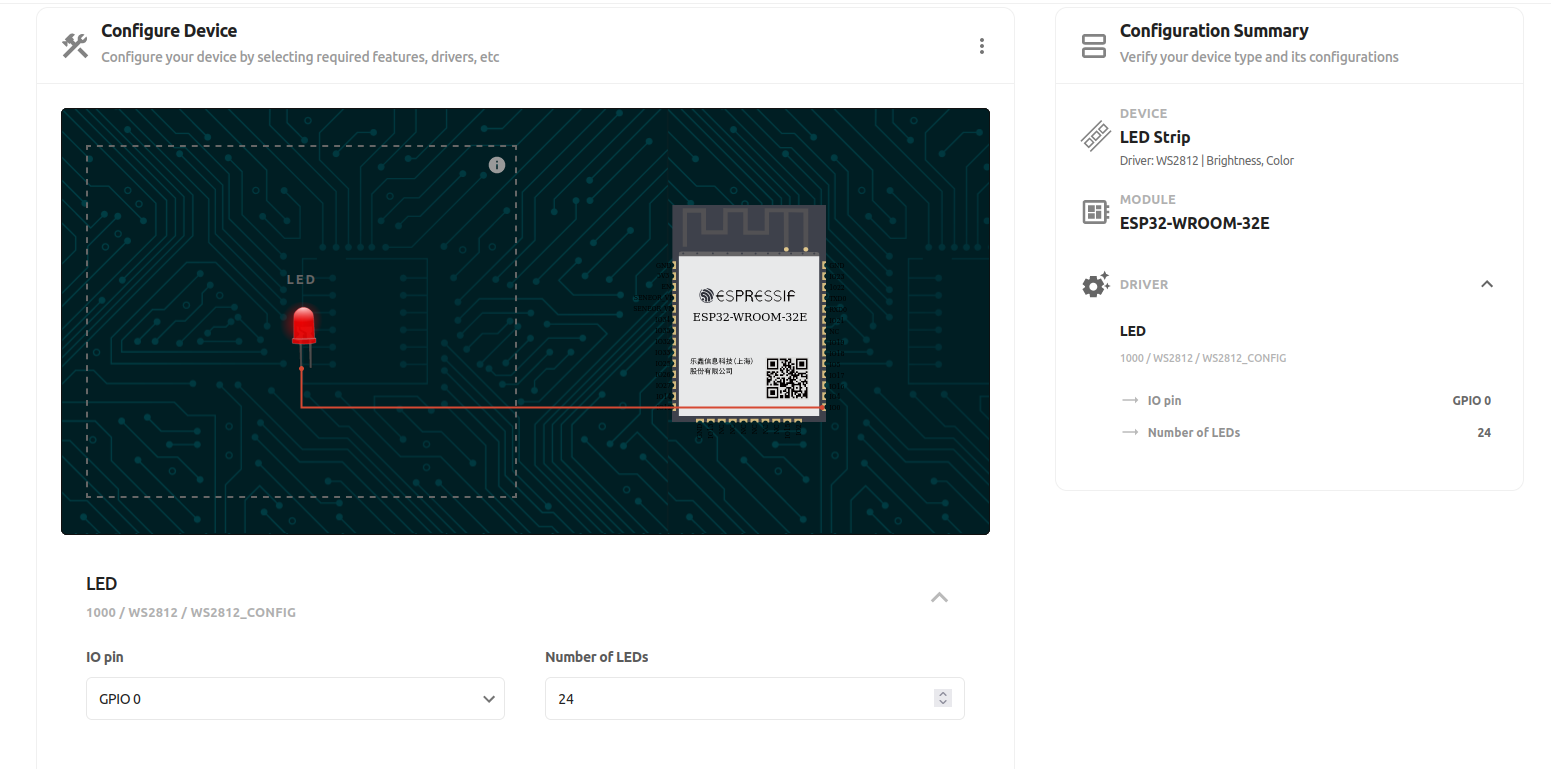Click the LED section title below the diagram
1551x769 pixels.
102,584
